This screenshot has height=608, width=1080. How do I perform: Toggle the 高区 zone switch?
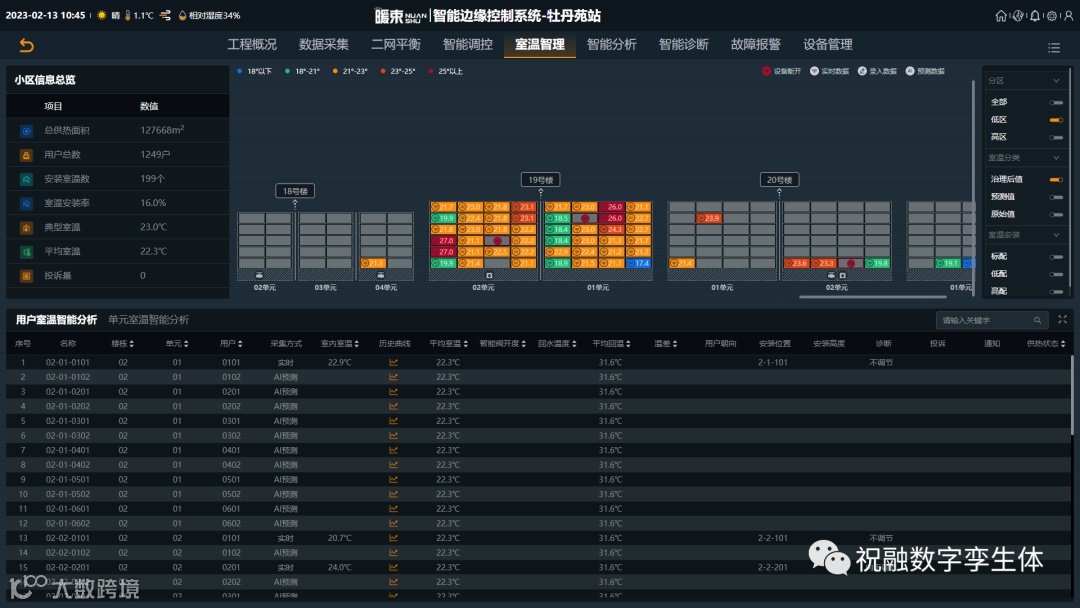(x=1056, y=137)
